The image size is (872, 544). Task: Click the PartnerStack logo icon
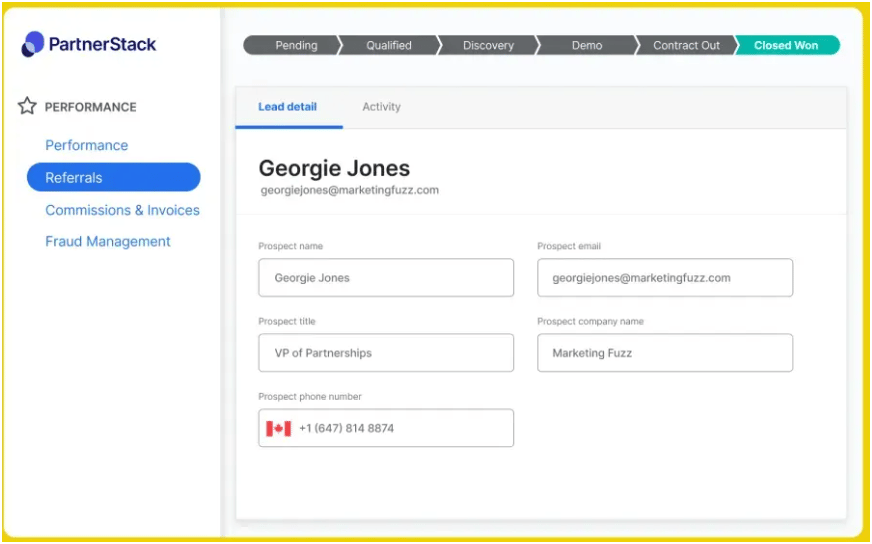tap(32, 44)
